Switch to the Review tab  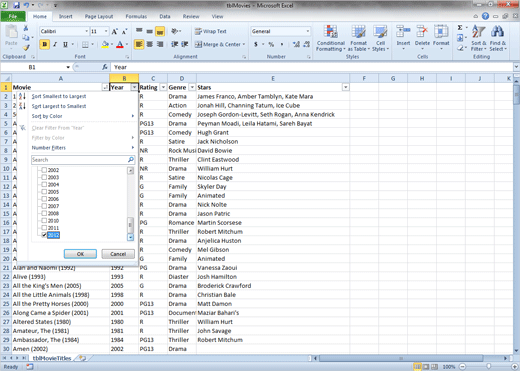191,16
